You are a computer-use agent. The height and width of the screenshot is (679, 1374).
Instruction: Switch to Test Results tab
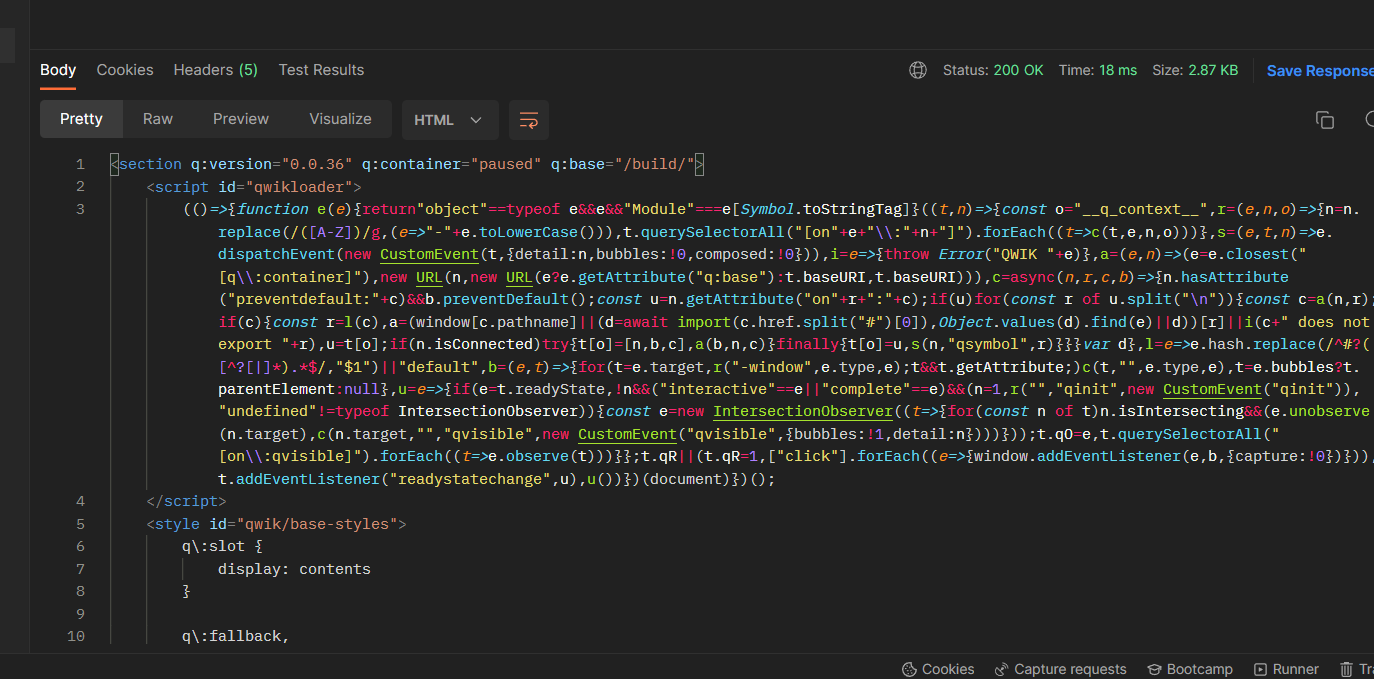click(x=321, y=70)
